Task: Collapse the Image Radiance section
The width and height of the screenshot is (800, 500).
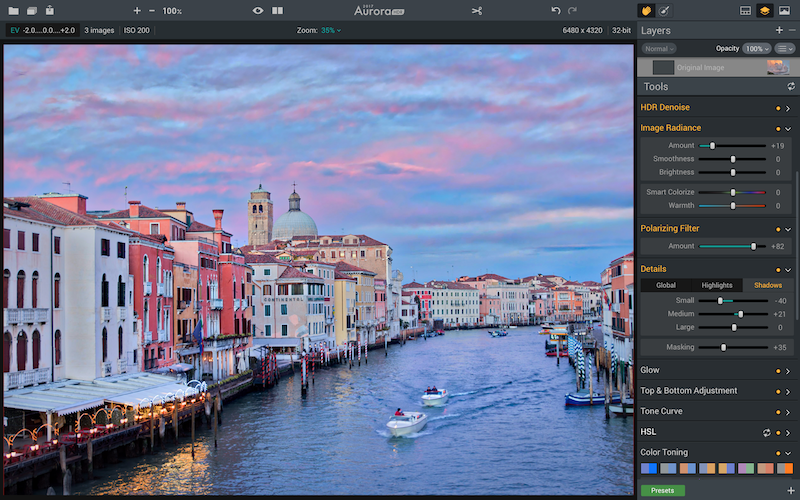Action: 788,129
